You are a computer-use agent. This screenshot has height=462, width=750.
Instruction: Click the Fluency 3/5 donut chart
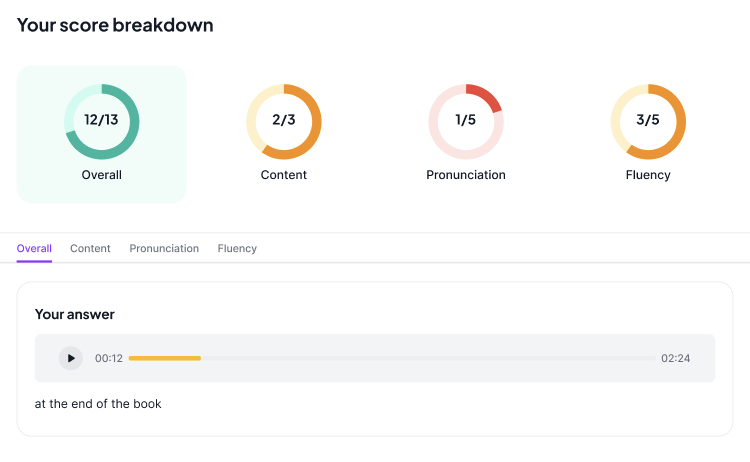click(x=648, y=121)
